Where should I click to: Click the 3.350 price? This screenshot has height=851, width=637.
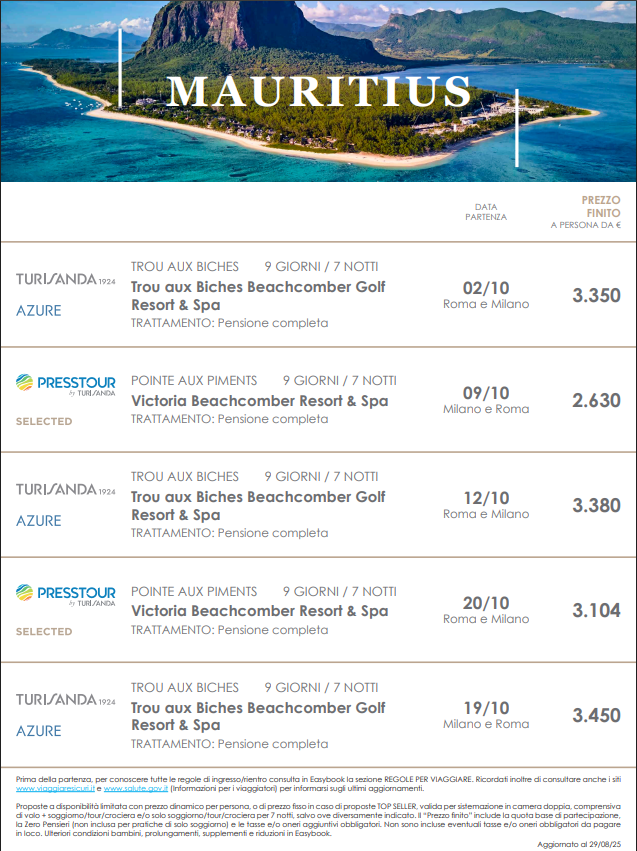coord(596,295)
